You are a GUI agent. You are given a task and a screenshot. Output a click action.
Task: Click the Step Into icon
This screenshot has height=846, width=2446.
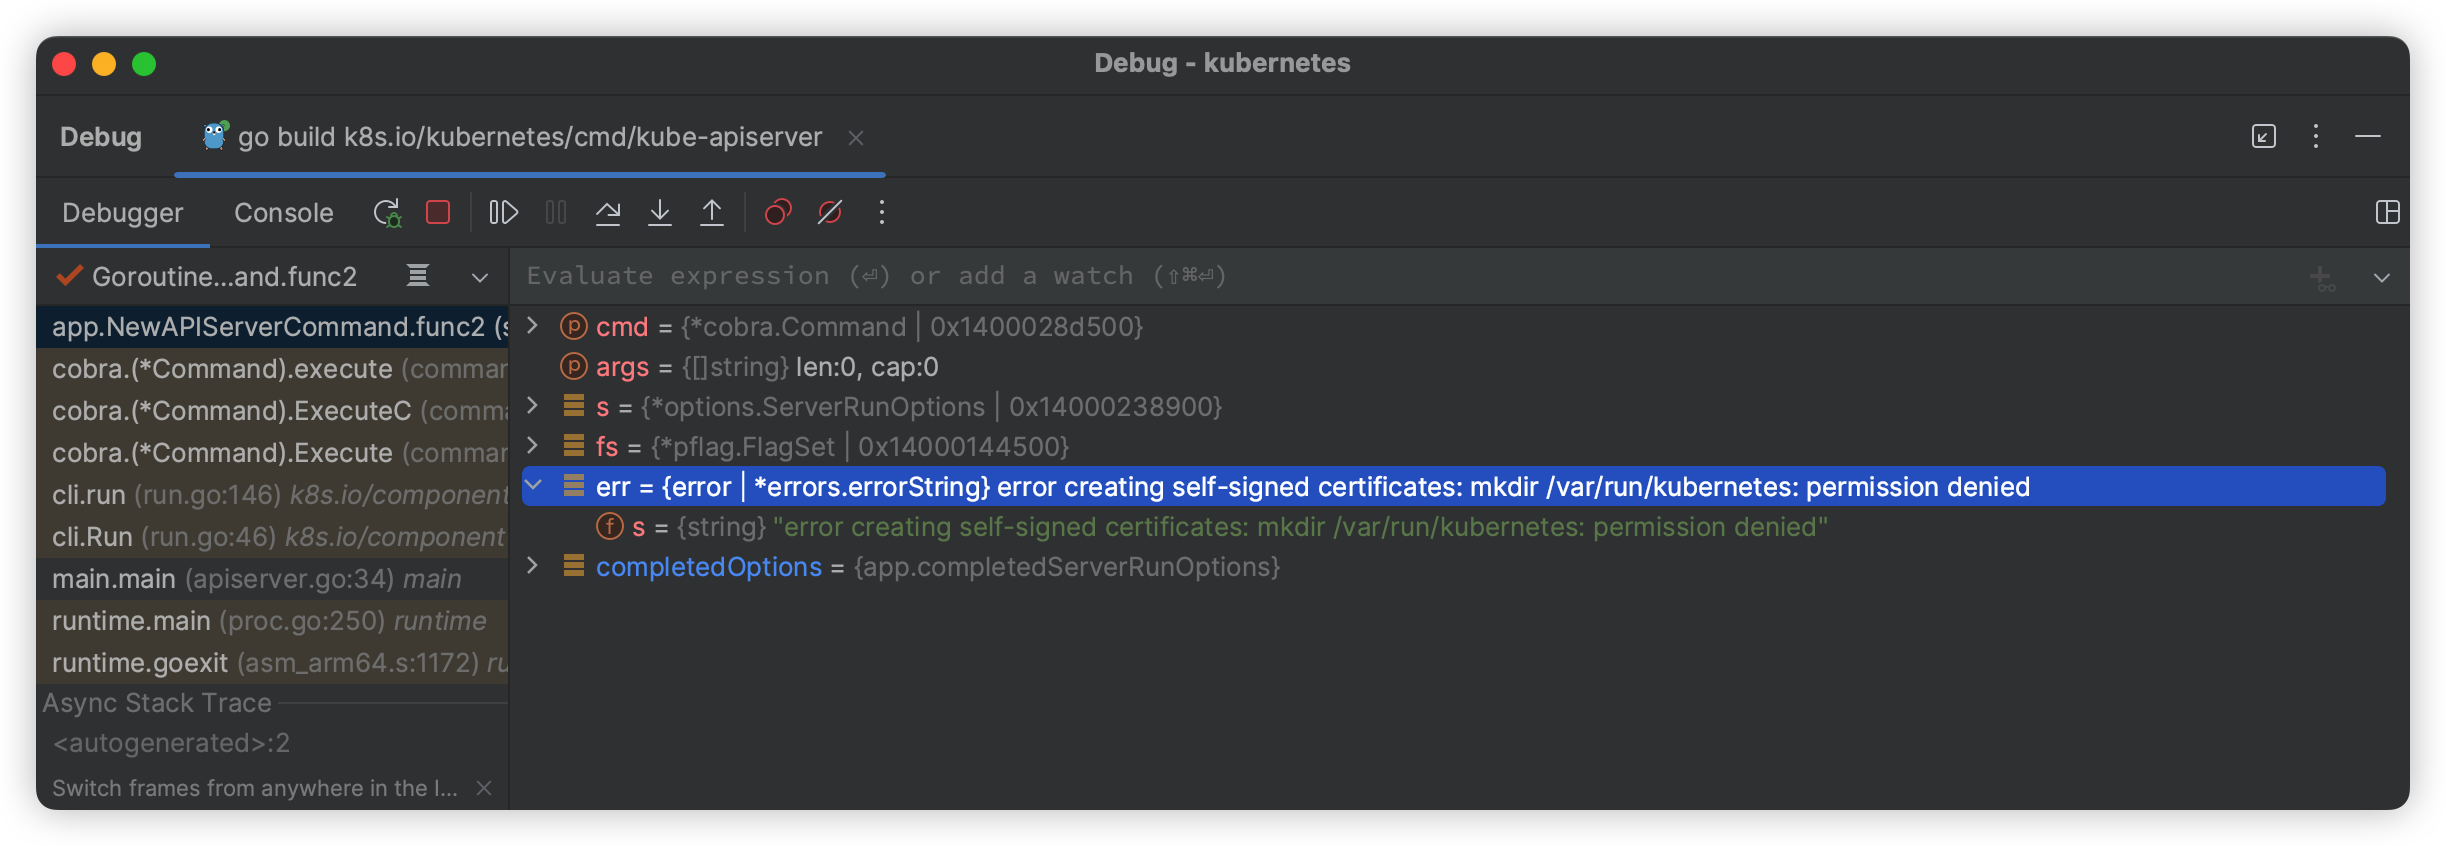click(660, 212)
